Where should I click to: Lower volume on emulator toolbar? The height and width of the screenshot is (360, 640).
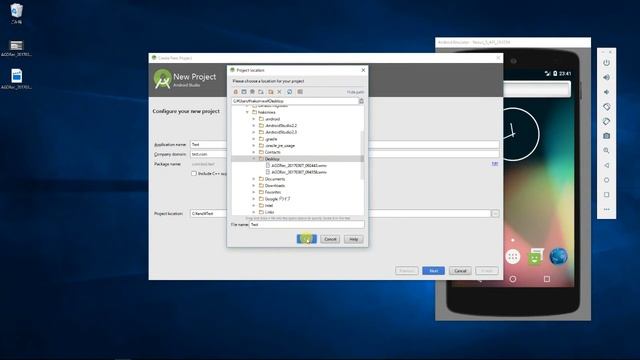tap(607, 92)
